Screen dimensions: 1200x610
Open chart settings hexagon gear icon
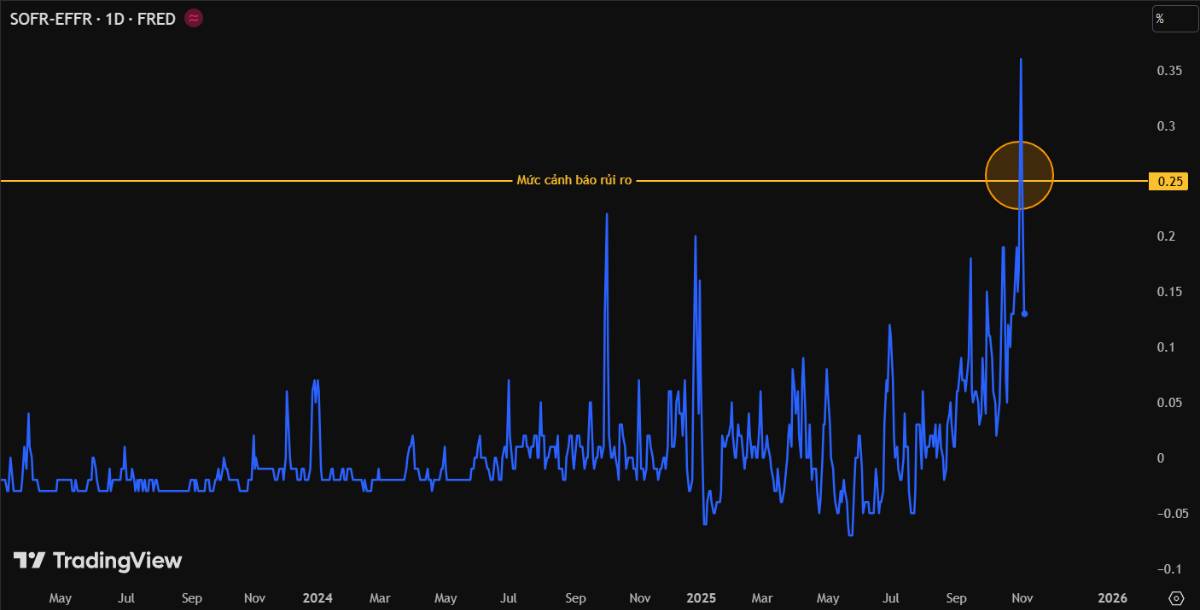pyautogui.click(x=1176, y=598)
